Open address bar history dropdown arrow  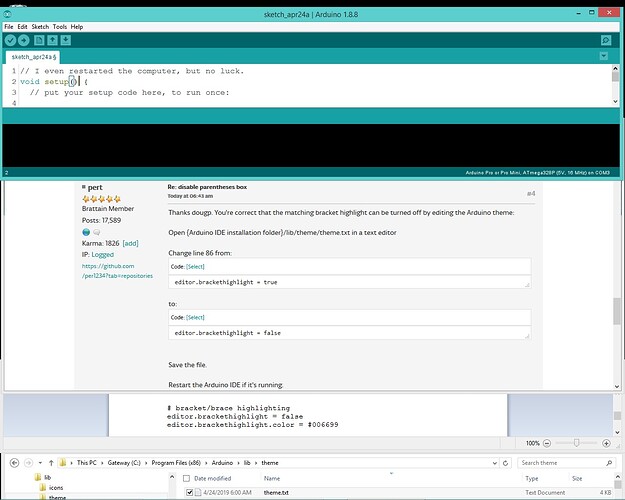click(495, 463)
